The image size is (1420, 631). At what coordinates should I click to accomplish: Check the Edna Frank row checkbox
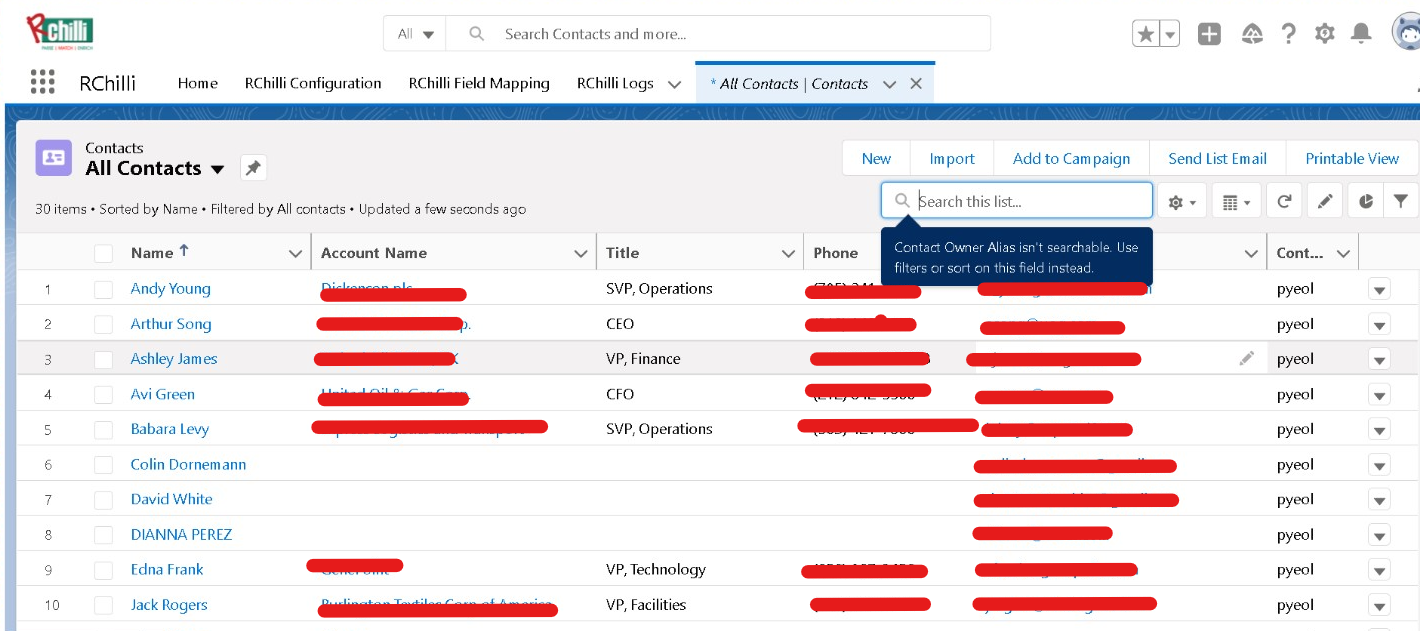pyautogui.click(x=104, y=570)
